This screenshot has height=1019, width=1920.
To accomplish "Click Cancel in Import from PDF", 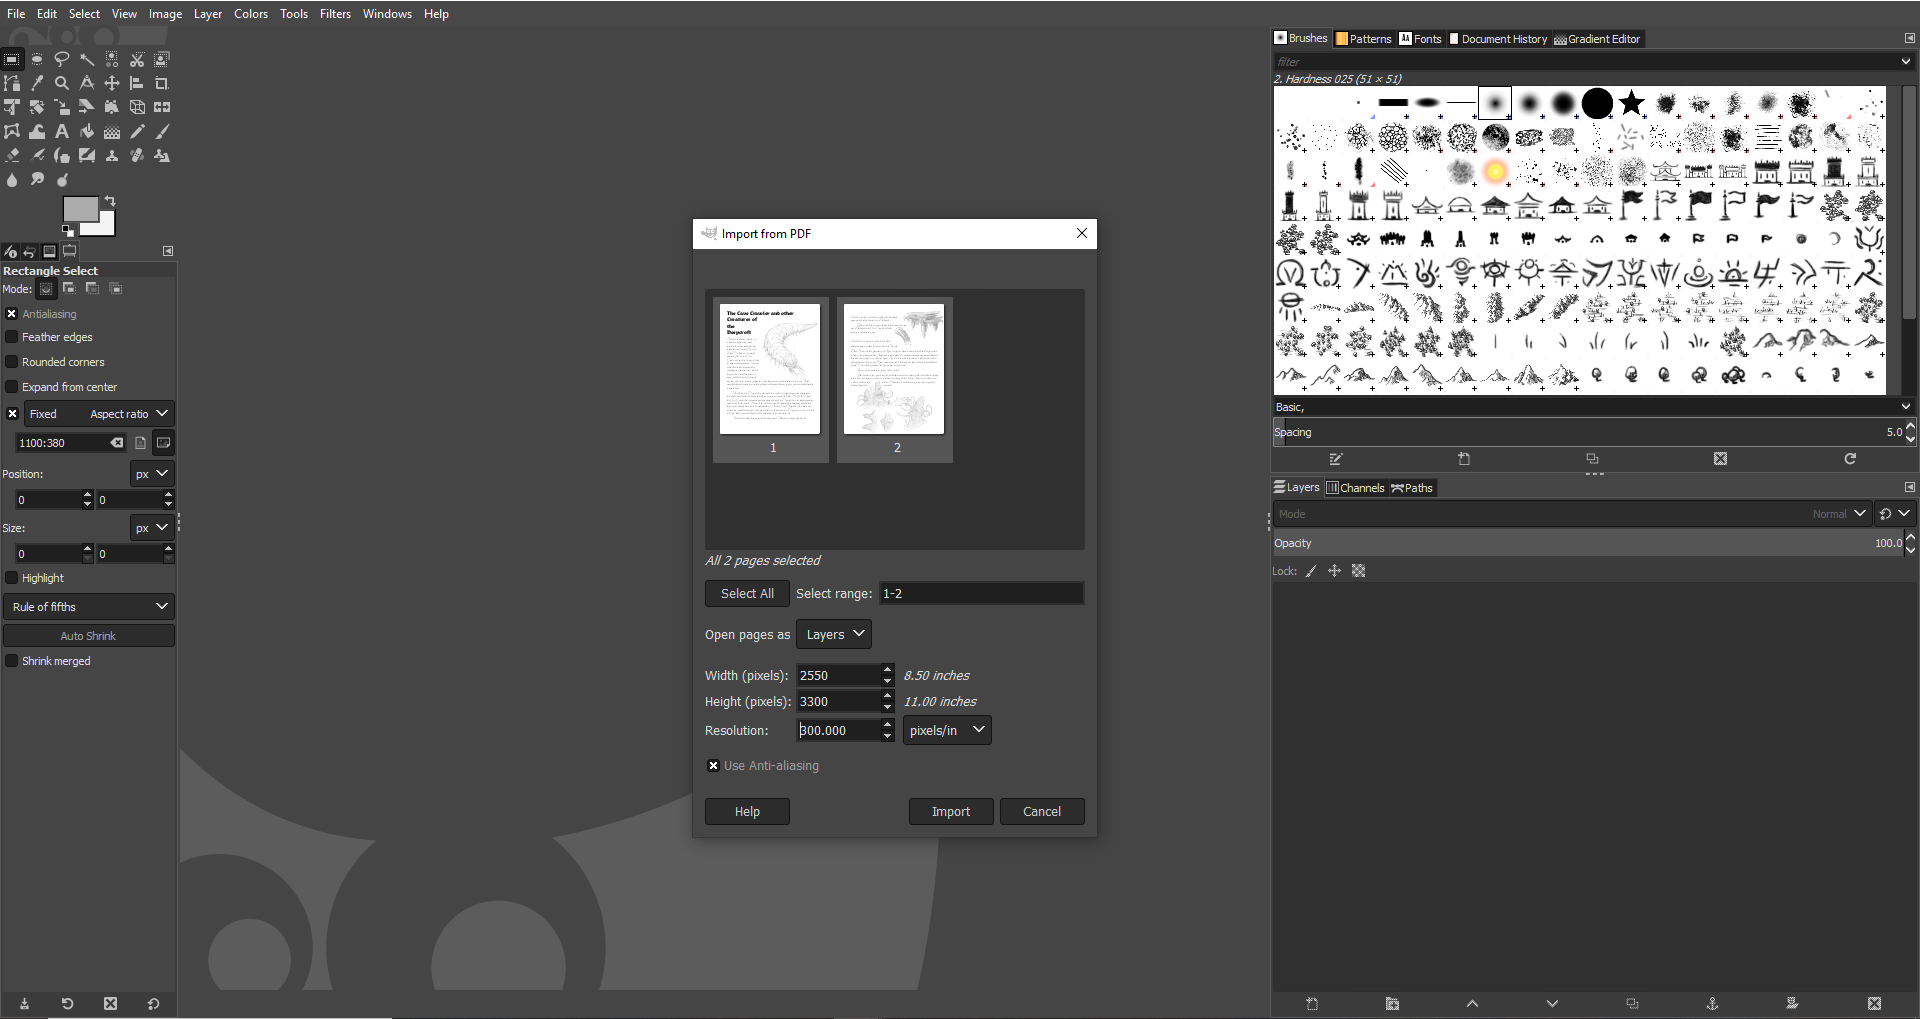I will pos(1042,812).
